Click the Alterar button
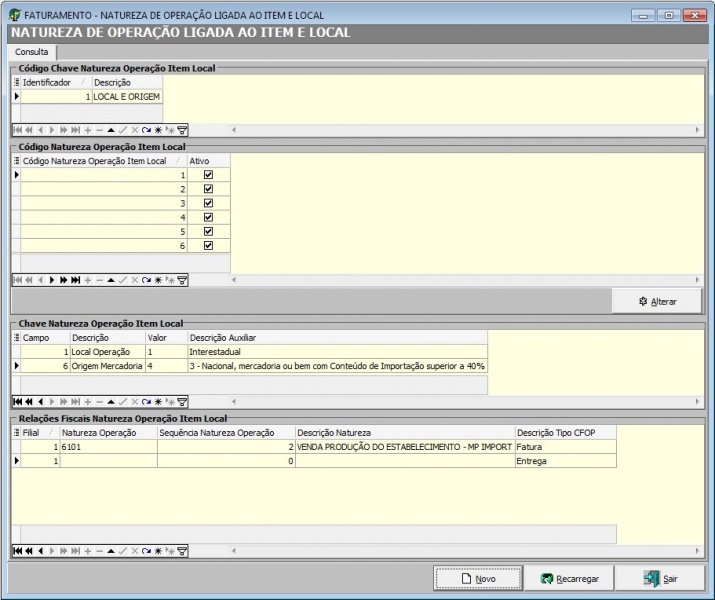Viewport: 715px width, 600px height. (657, 302)
